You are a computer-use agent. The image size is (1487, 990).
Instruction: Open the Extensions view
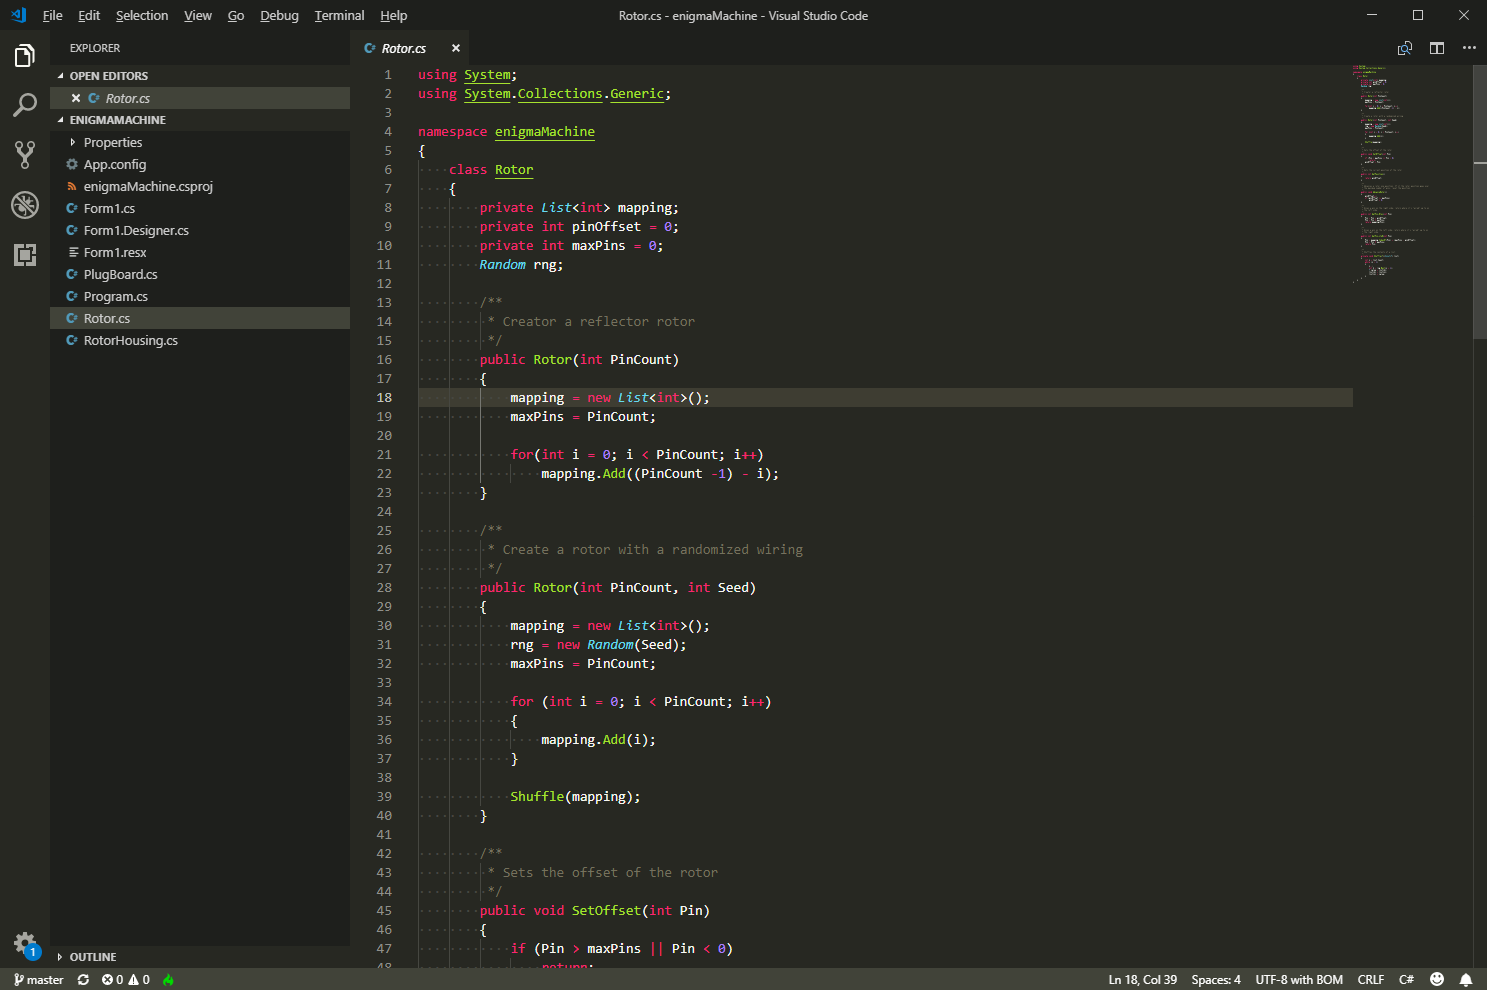coord(25,254)
